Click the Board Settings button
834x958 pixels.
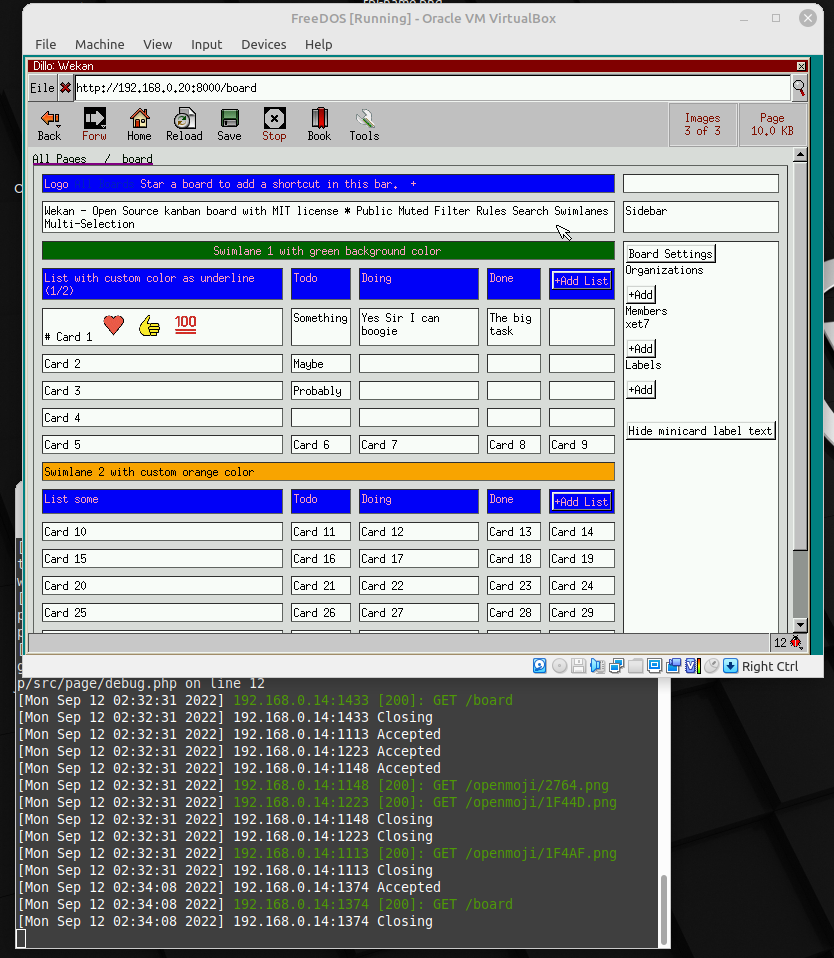[670, 254]
